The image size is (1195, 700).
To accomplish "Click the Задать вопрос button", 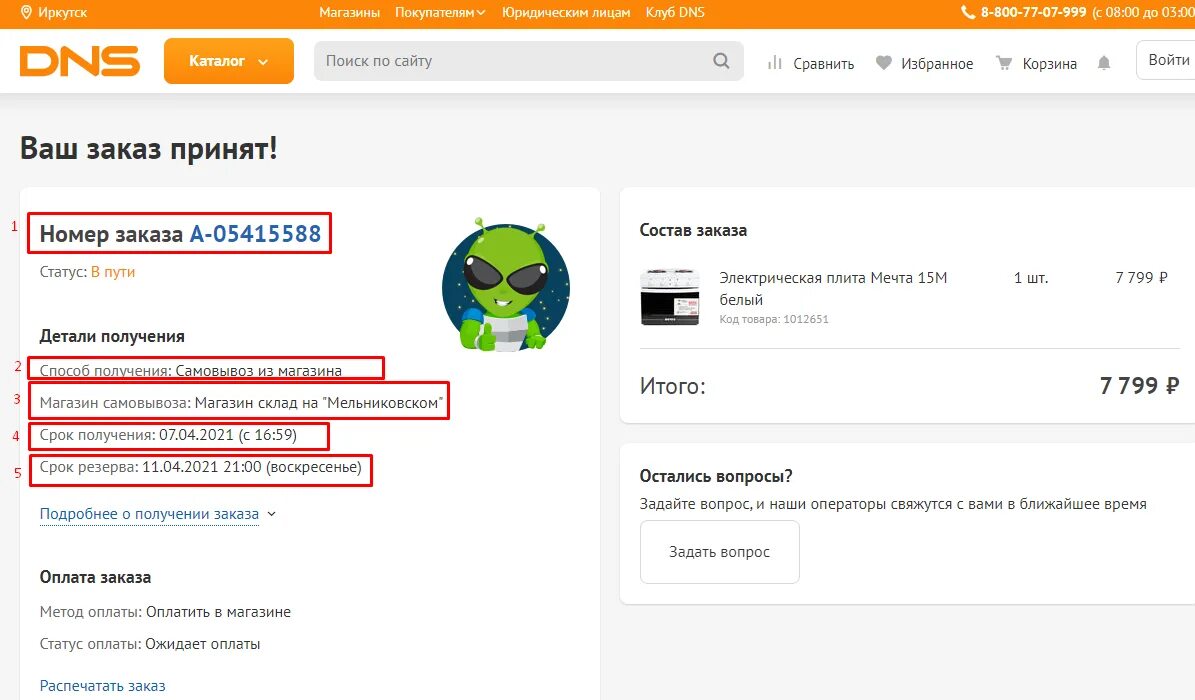I will click(719, 552).
